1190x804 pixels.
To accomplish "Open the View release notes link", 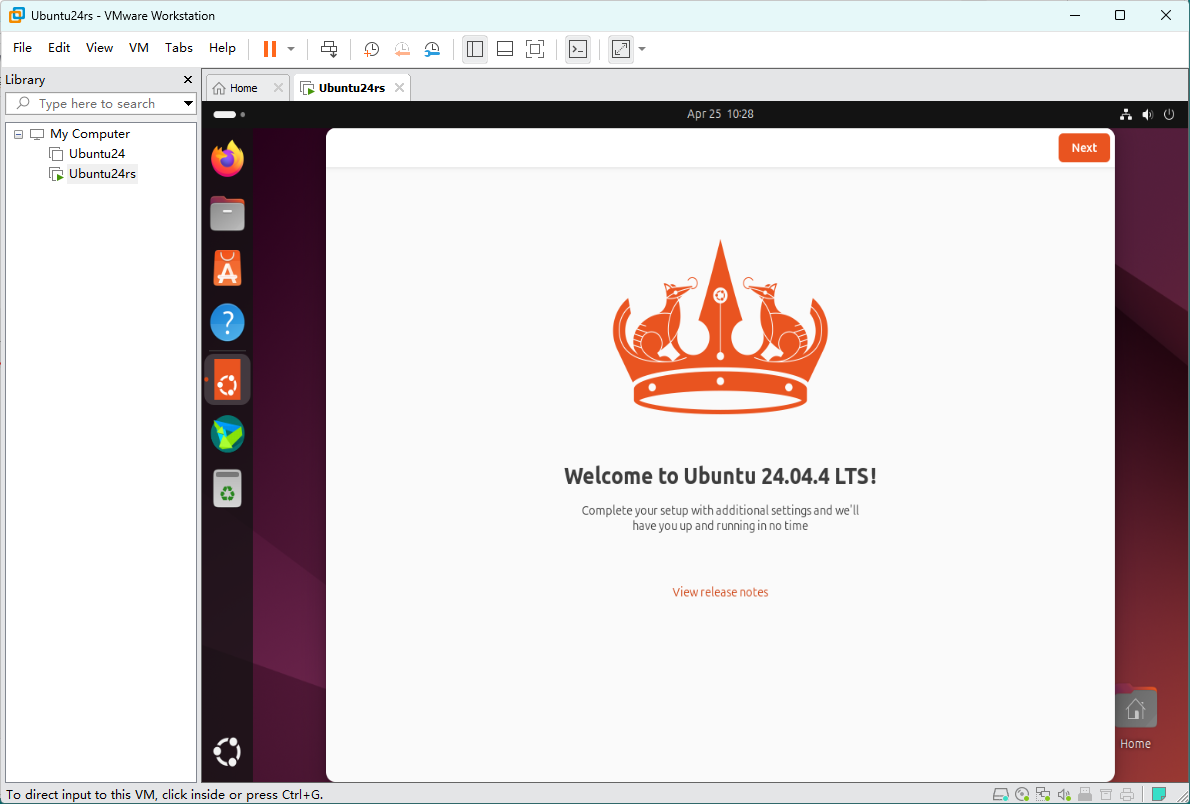I will click(x=720, y=592).
